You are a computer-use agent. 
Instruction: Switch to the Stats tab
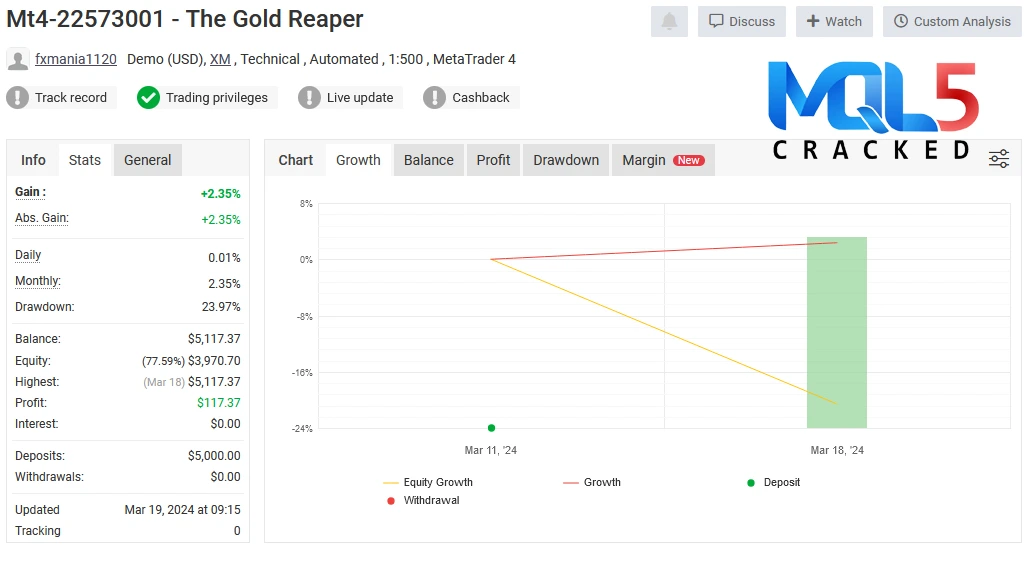point(85,160)
